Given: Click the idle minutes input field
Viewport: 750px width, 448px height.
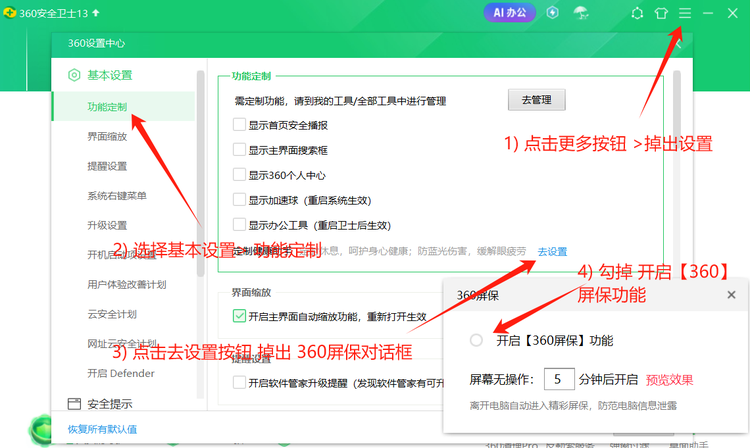Looking at the screenshot, I should (x=557, y=380).
